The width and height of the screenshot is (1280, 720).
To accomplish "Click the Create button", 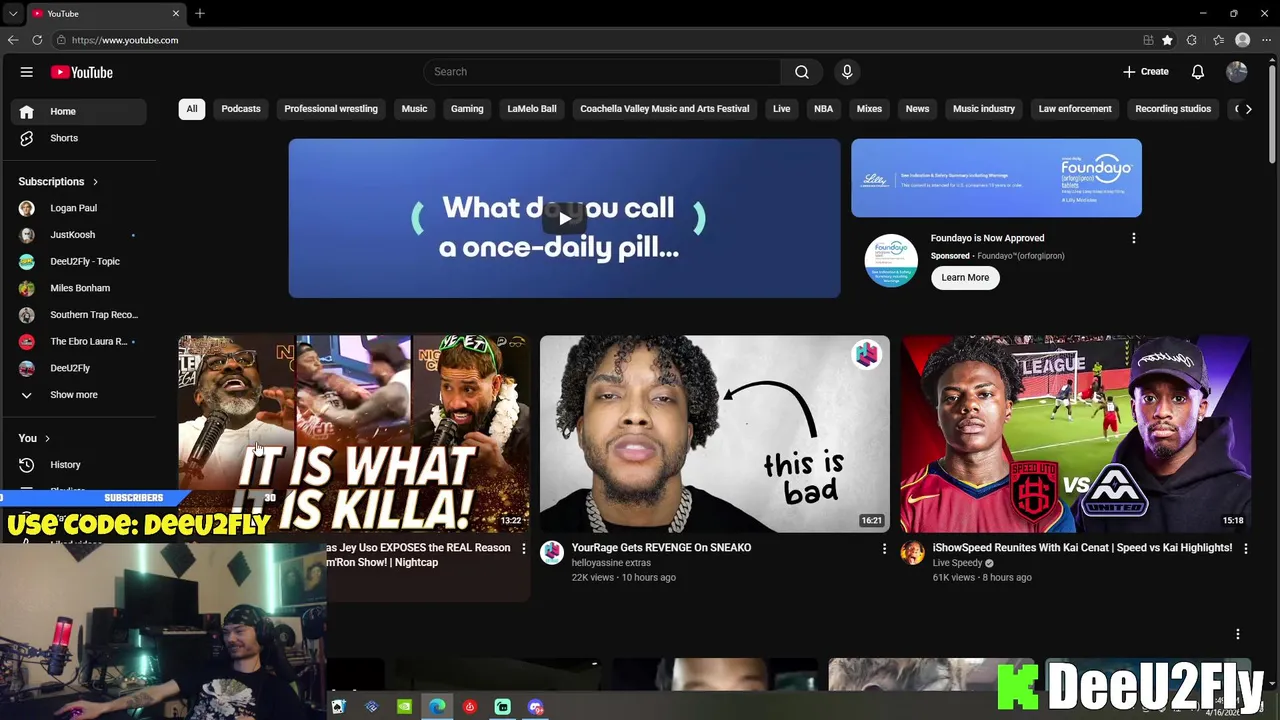I will (x=1146, y=72).
